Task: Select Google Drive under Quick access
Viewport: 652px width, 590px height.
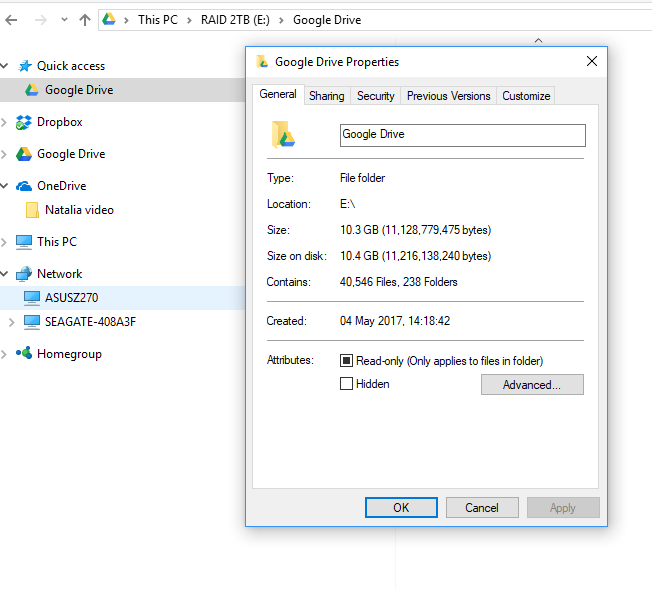Action: point(79,90)
